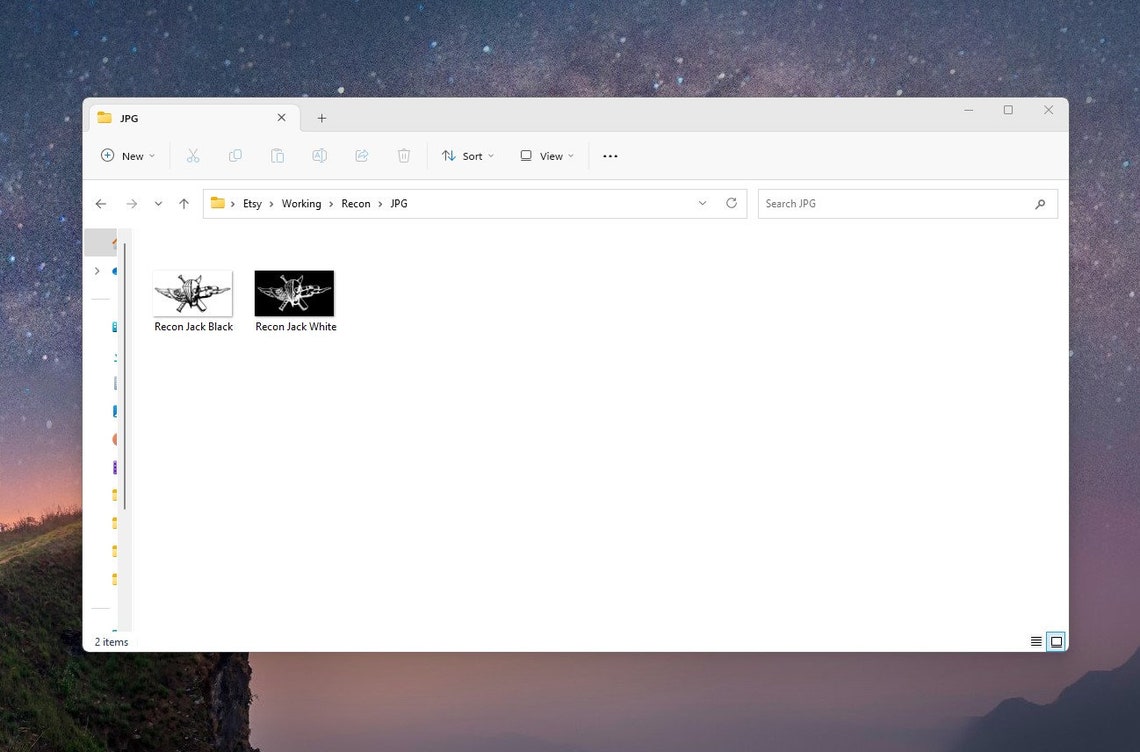Refresh the folder with the reload icon
Image resolution: width=1140 pixels, height=752 pixels.
point(731,203)
